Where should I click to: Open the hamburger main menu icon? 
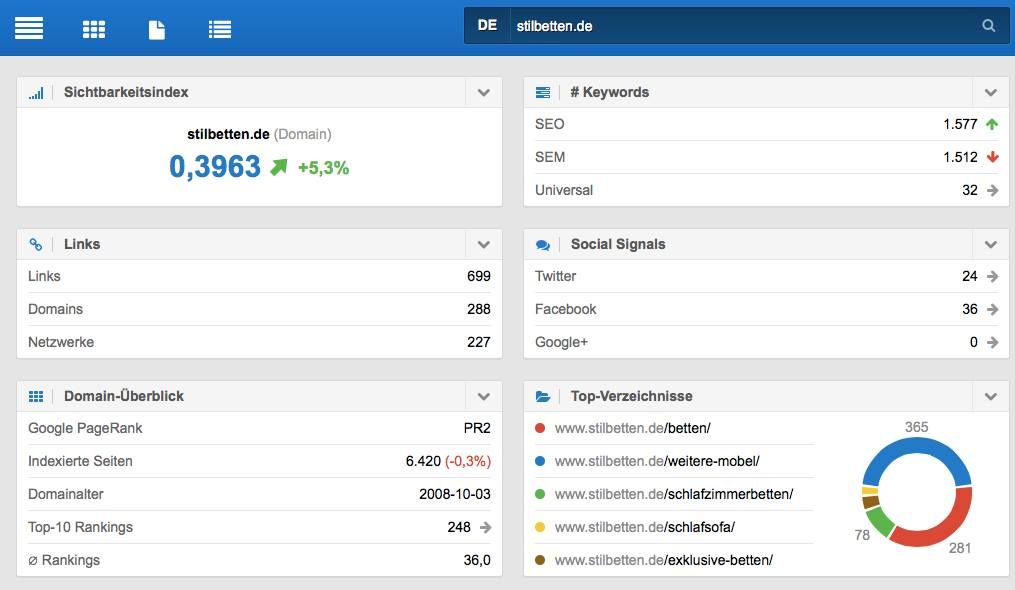coord(29,28)
